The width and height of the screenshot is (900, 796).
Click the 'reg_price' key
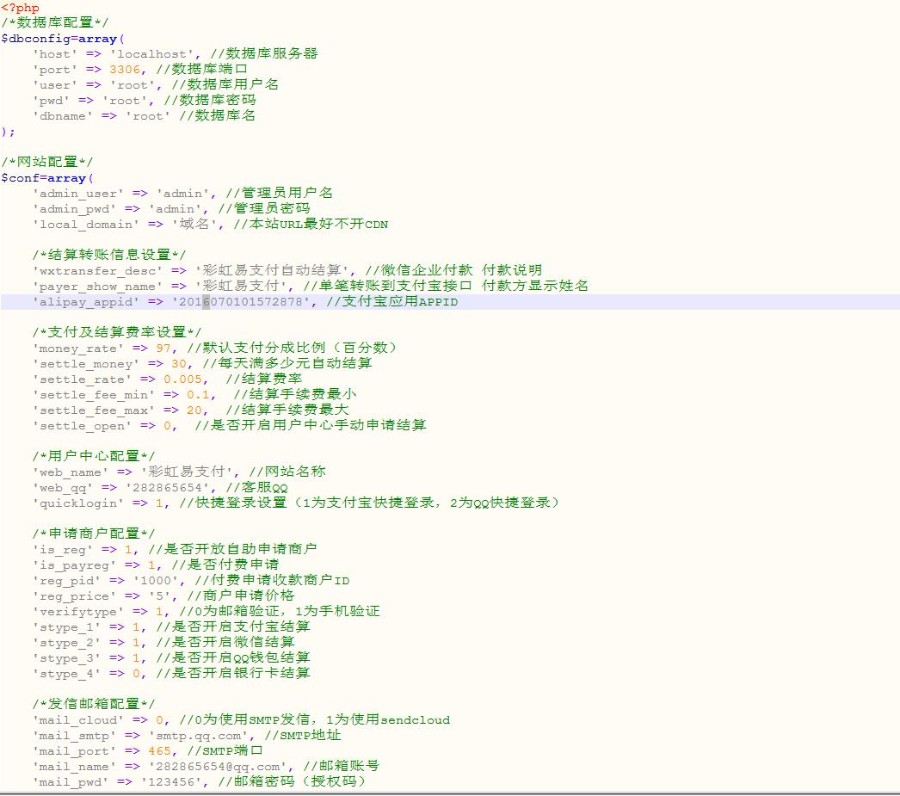point(74,596)
